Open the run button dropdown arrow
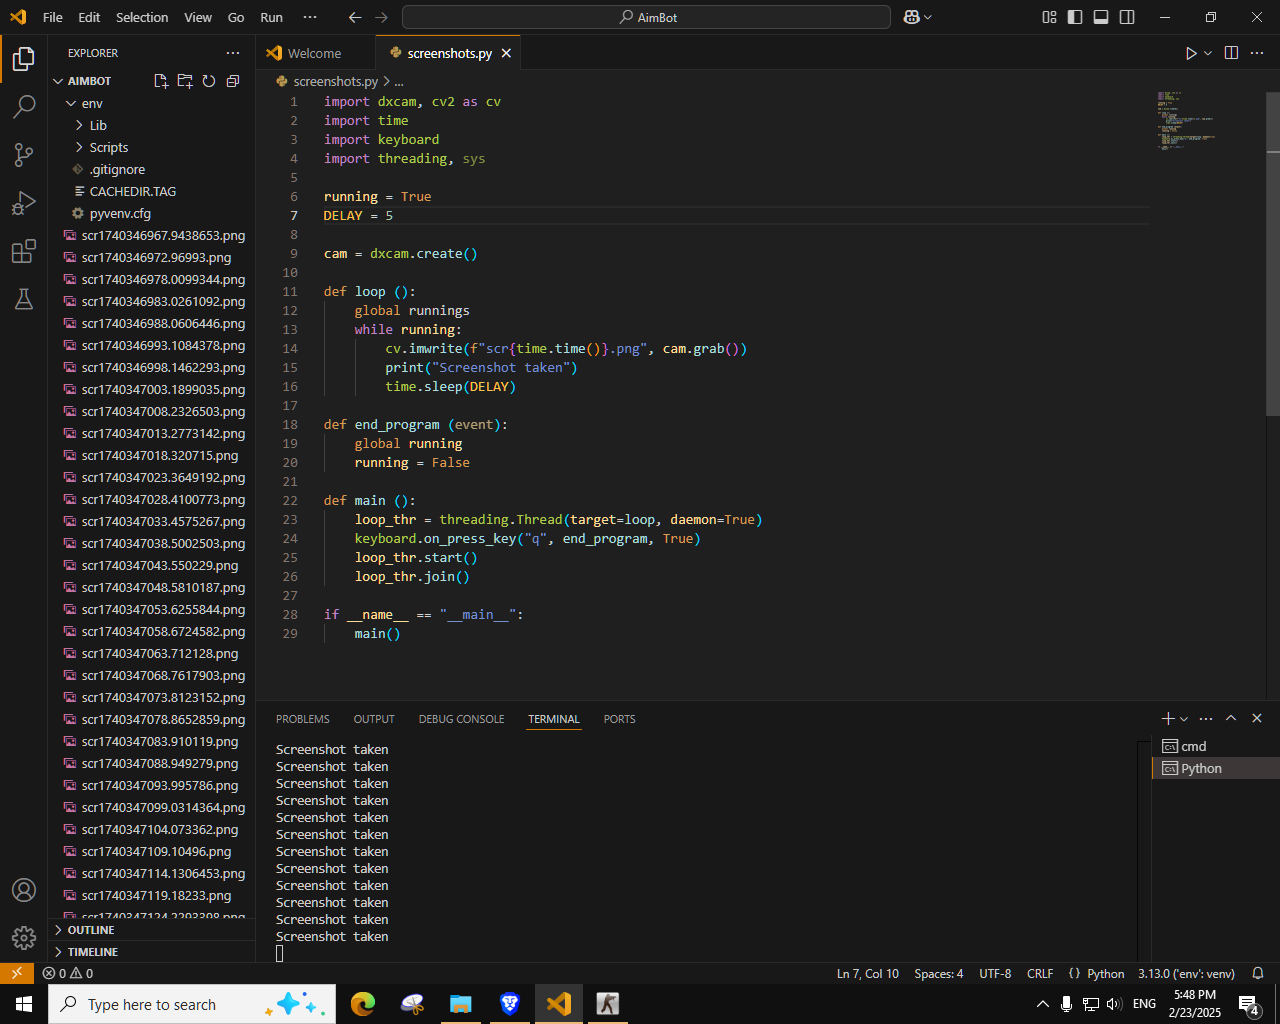The width and height of the screenshot is (1280, 1024). click(1208, 53)
